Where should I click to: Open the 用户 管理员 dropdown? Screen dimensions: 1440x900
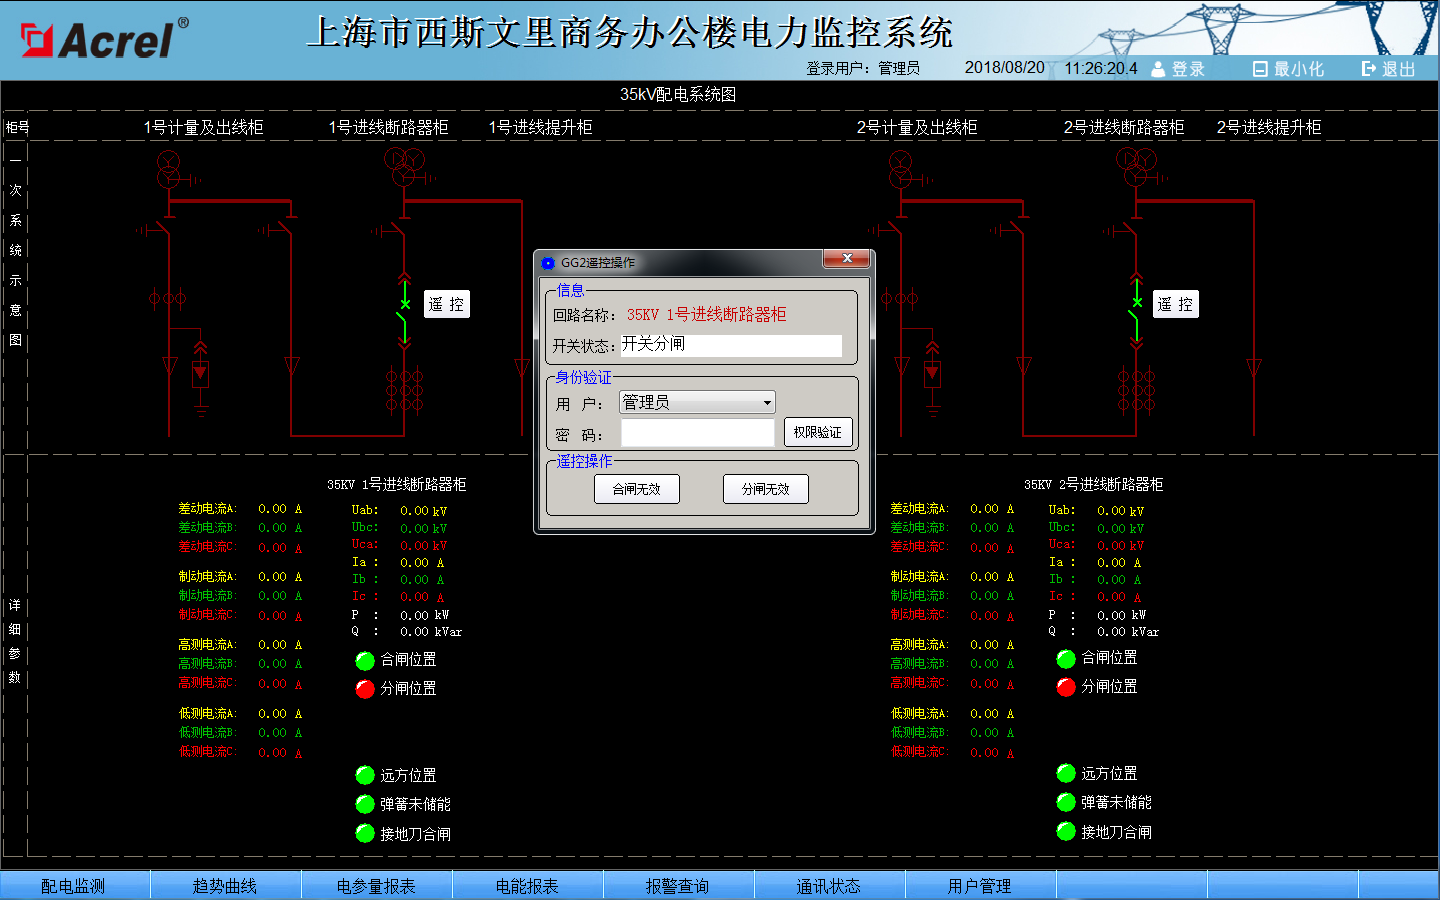(x=697, y=402)
